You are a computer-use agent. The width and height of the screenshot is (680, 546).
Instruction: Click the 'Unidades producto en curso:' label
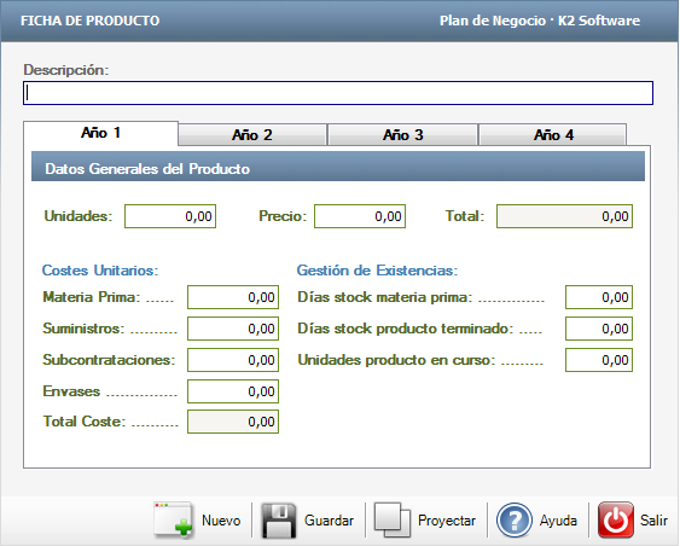tap(396, 360)
